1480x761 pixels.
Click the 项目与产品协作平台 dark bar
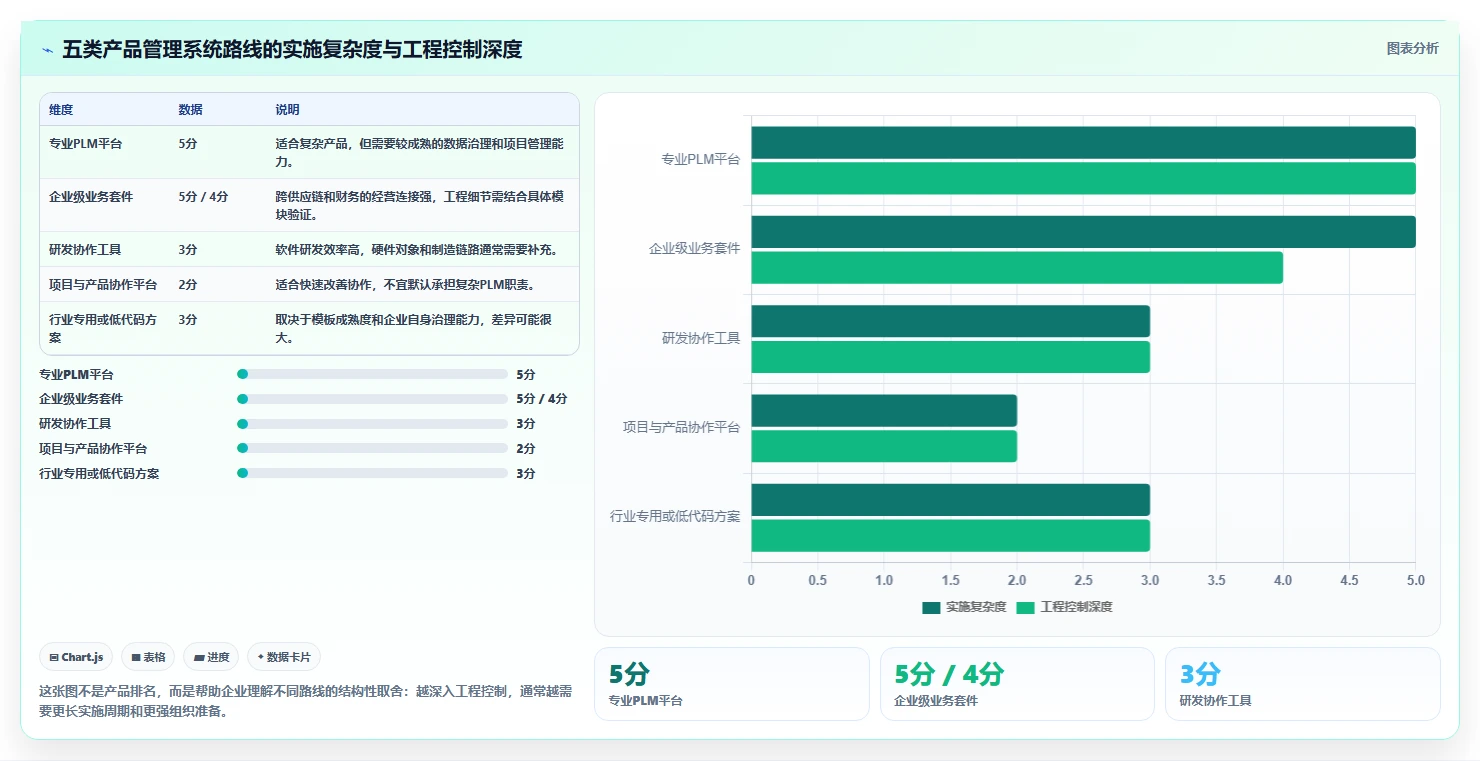884,410
